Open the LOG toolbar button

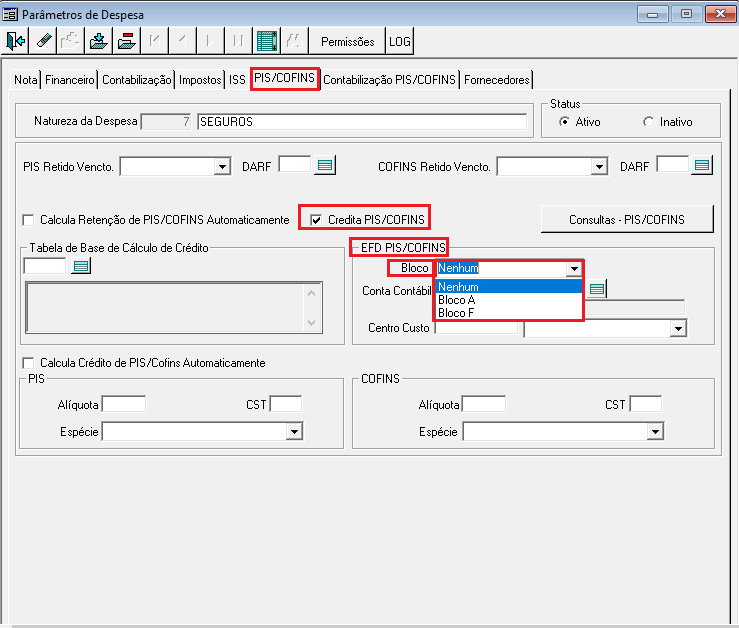400,41
